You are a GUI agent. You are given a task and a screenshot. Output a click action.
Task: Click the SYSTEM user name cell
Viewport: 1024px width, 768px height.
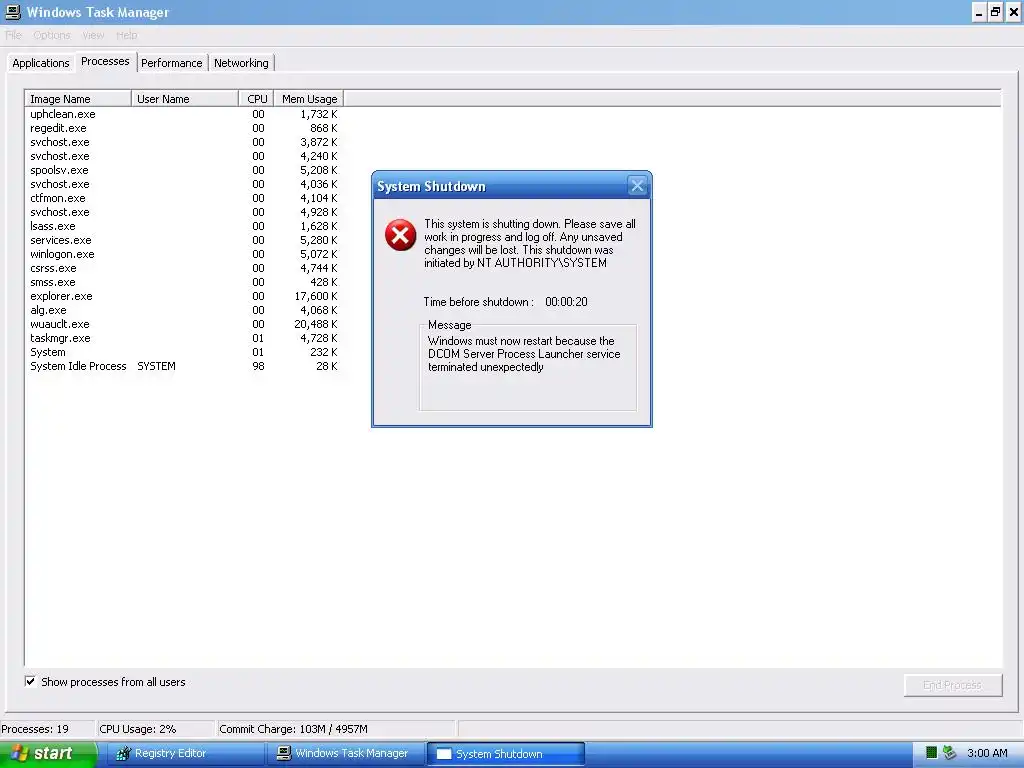click(x=156, y=366)
